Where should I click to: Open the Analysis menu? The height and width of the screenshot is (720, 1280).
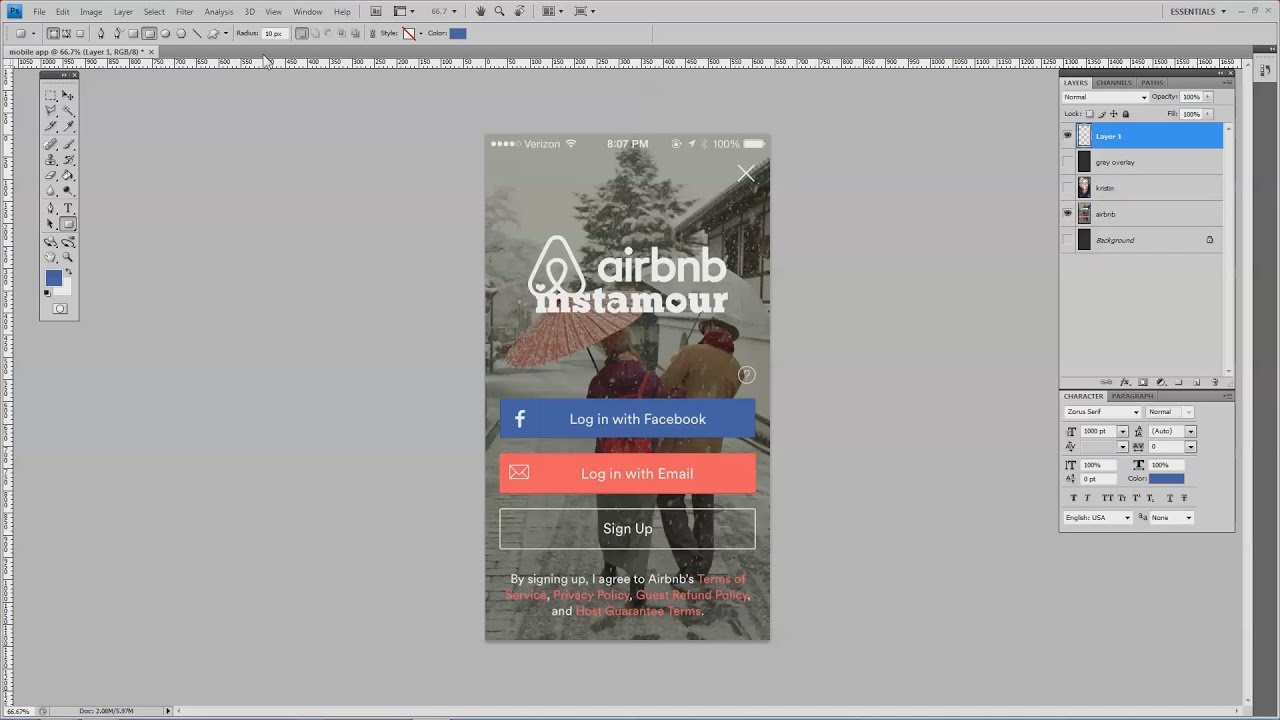click(x=219, y=12)
